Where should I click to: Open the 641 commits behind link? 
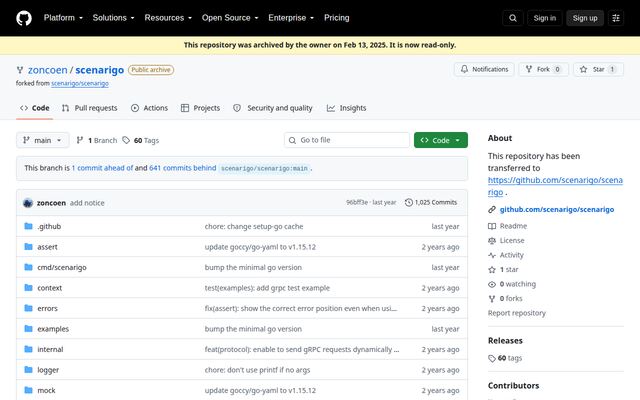(182, 168)
